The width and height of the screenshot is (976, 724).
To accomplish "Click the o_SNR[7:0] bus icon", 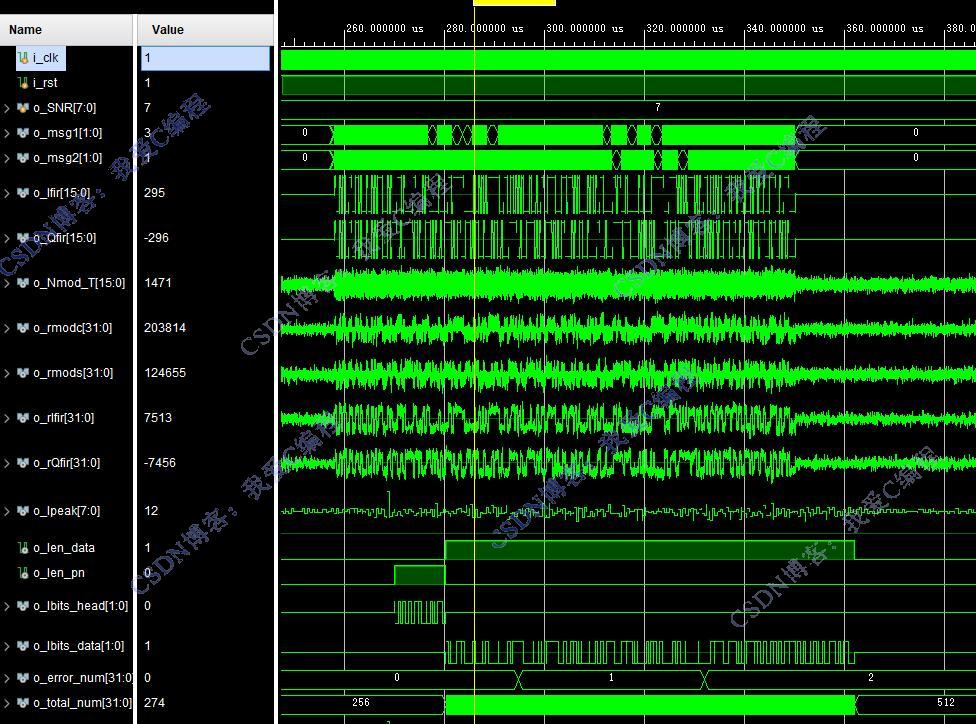I will 23,108.
